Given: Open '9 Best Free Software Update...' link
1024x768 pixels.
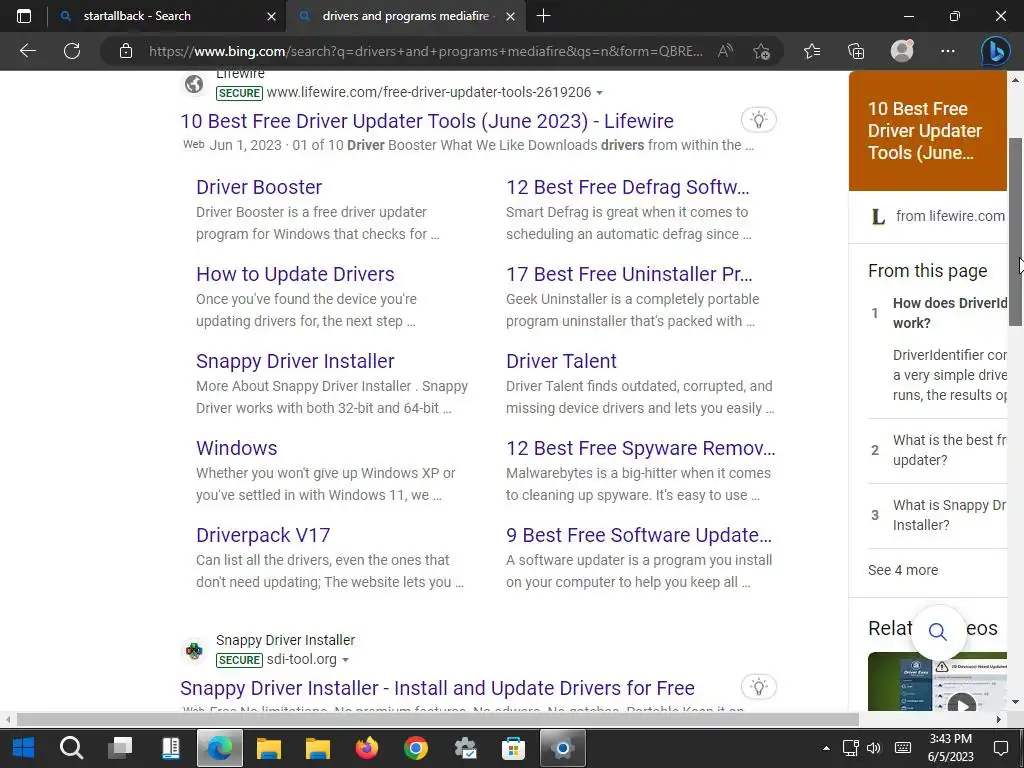Looking at the screenshot, I should (x=639, y=534).
